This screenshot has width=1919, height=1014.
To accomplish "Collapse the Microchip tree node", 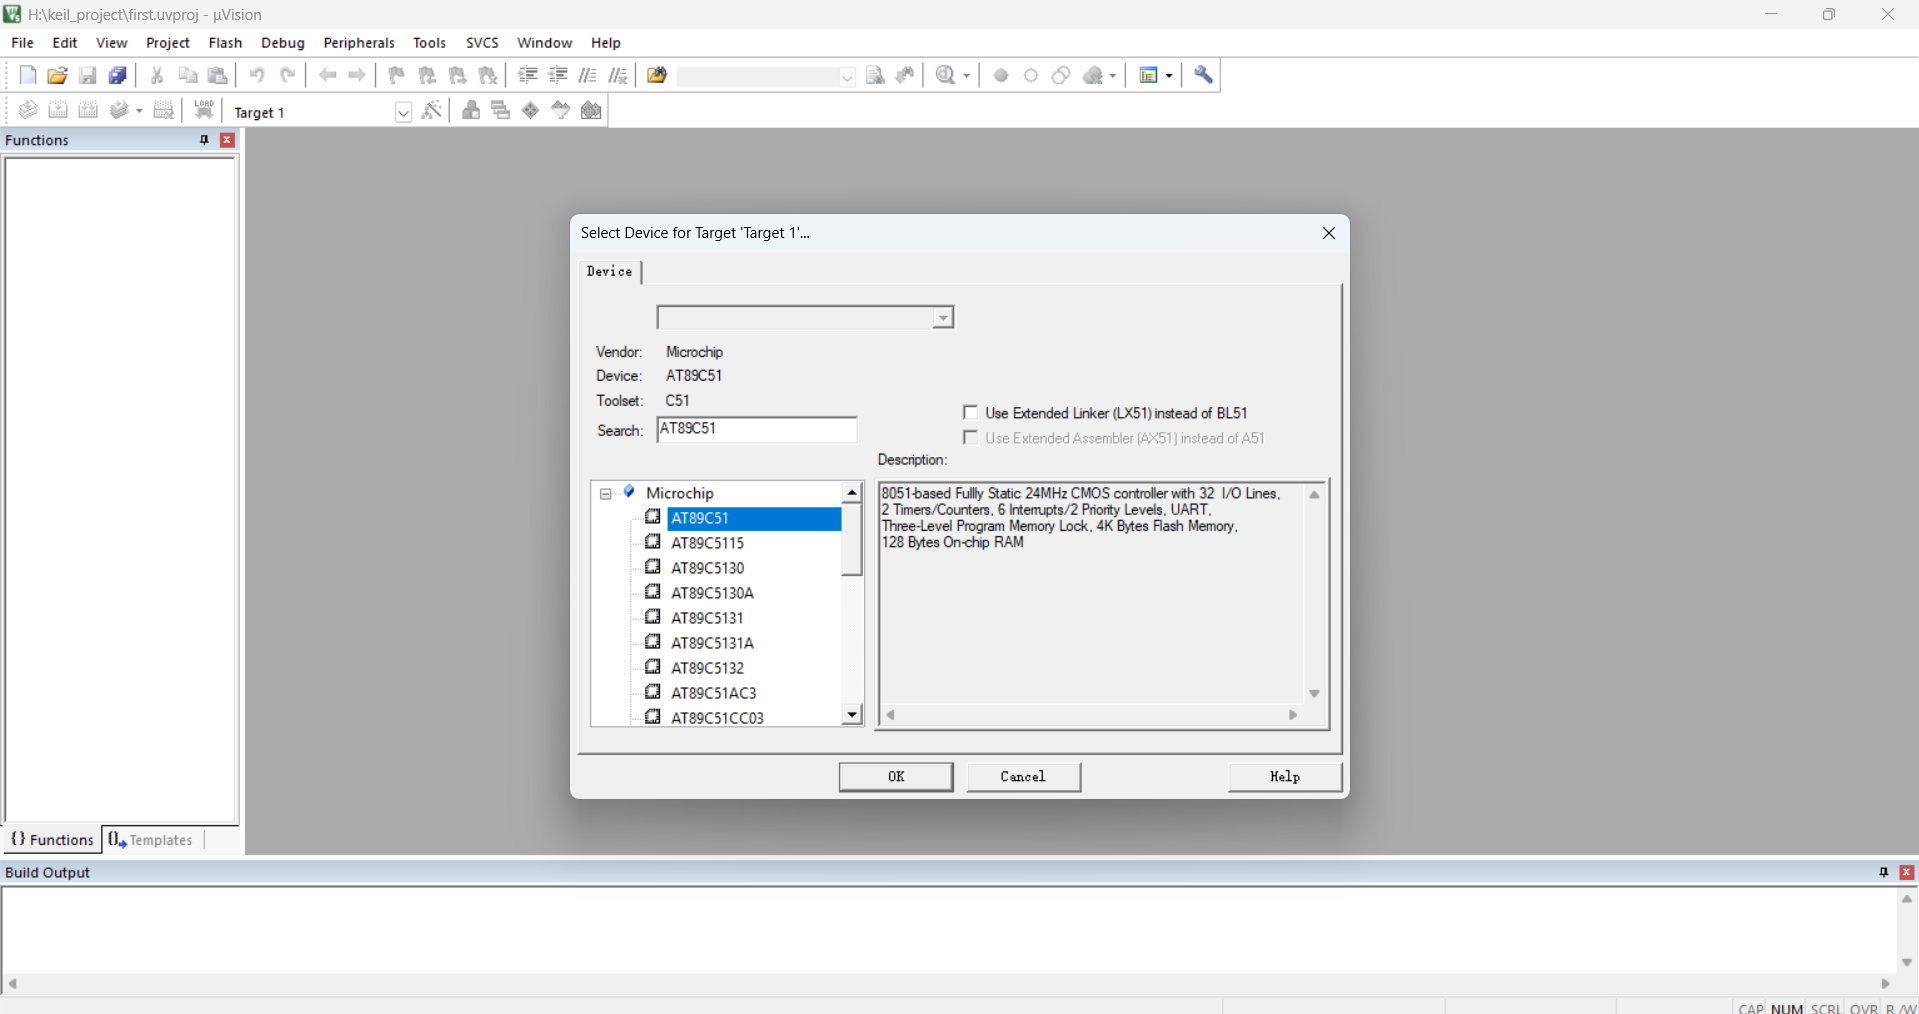I will 606,494.
